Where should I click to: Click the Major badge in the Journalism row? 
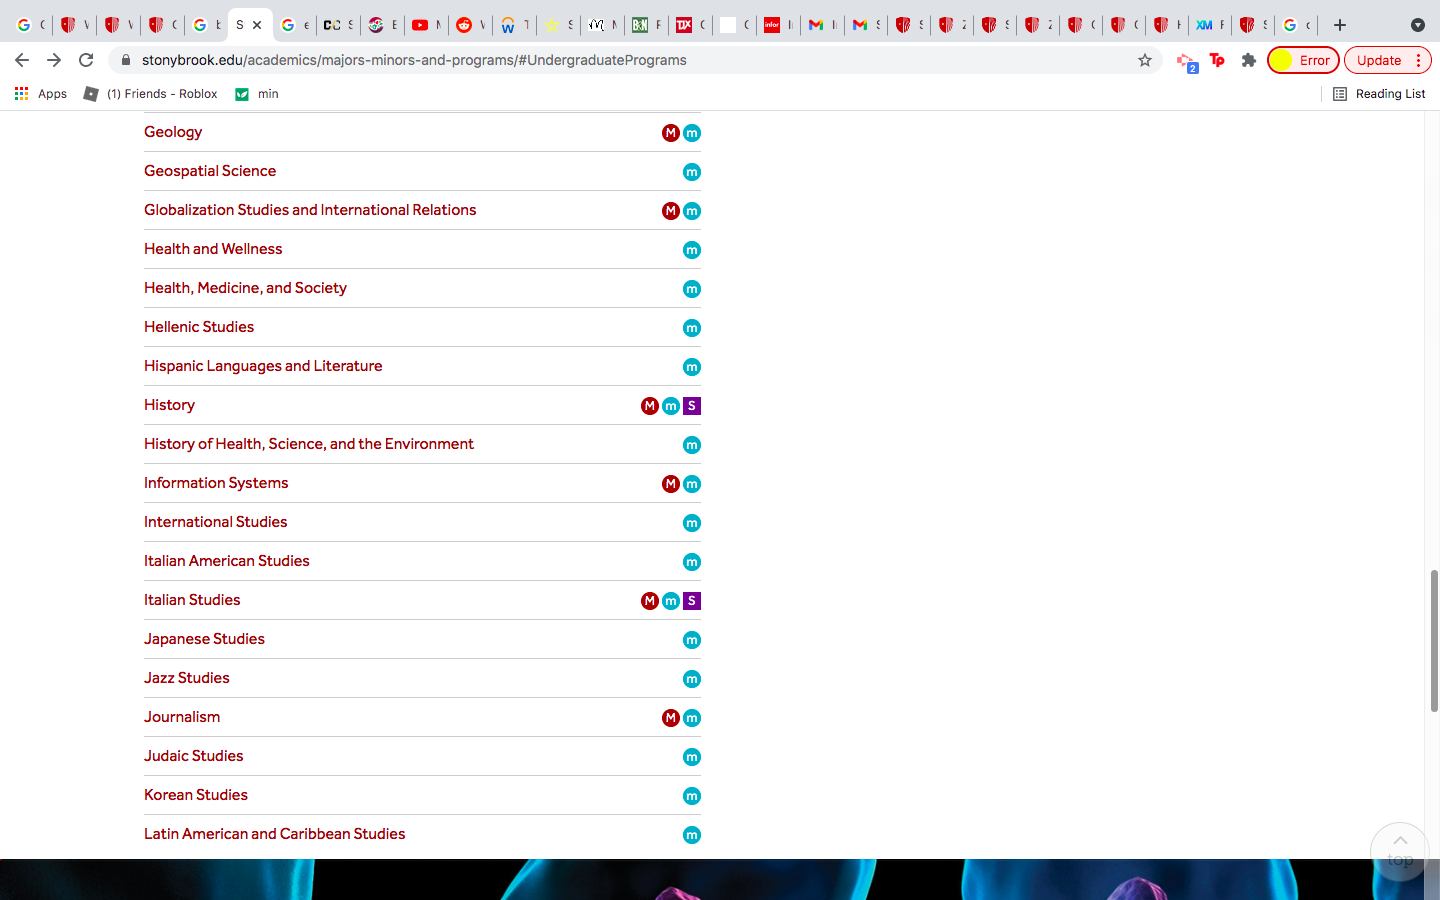pos(671,718)
